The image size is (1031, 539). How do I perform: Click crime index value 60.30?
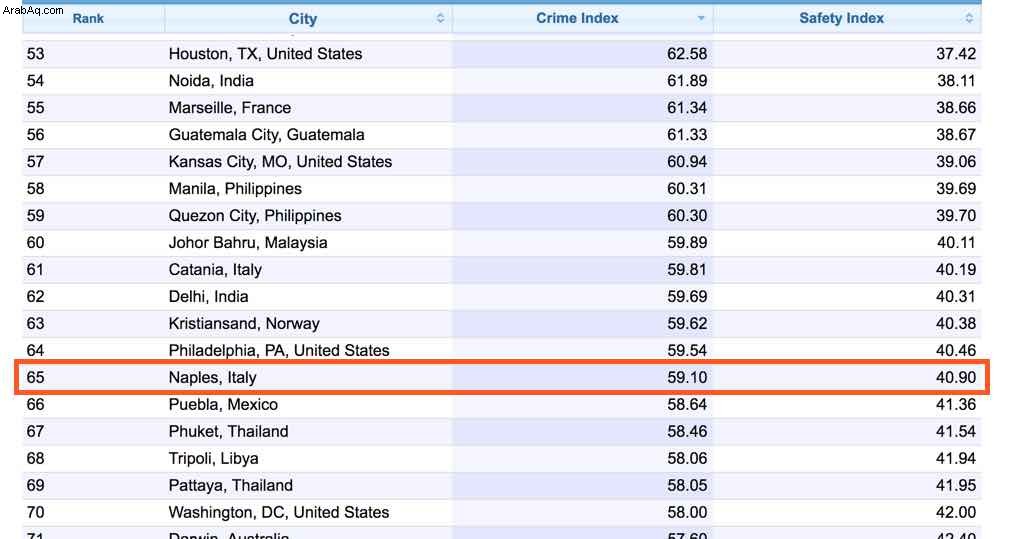click(687, 216)
